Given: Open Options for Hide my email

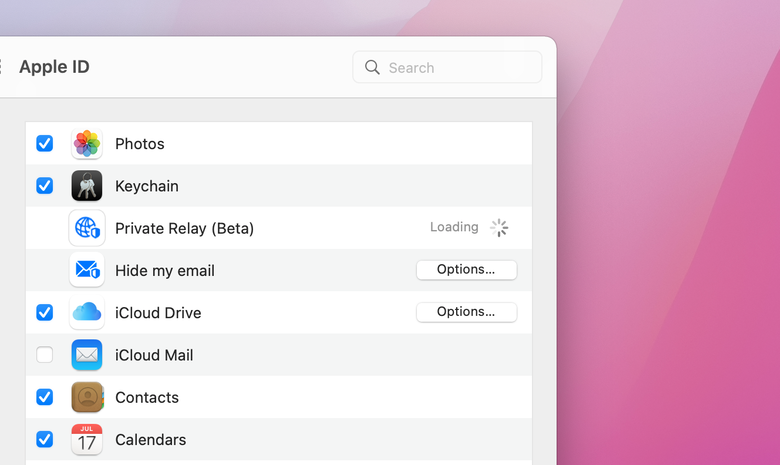Looking at the screenshot, I should (467, 270).
